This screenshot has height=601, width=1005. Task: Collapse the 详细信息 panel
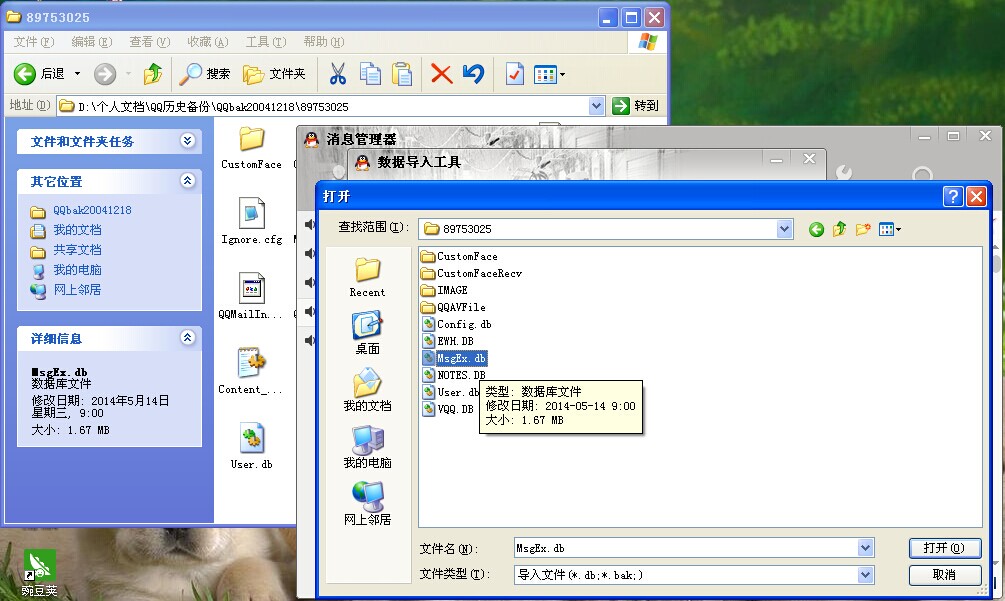(x=187, y=338)
